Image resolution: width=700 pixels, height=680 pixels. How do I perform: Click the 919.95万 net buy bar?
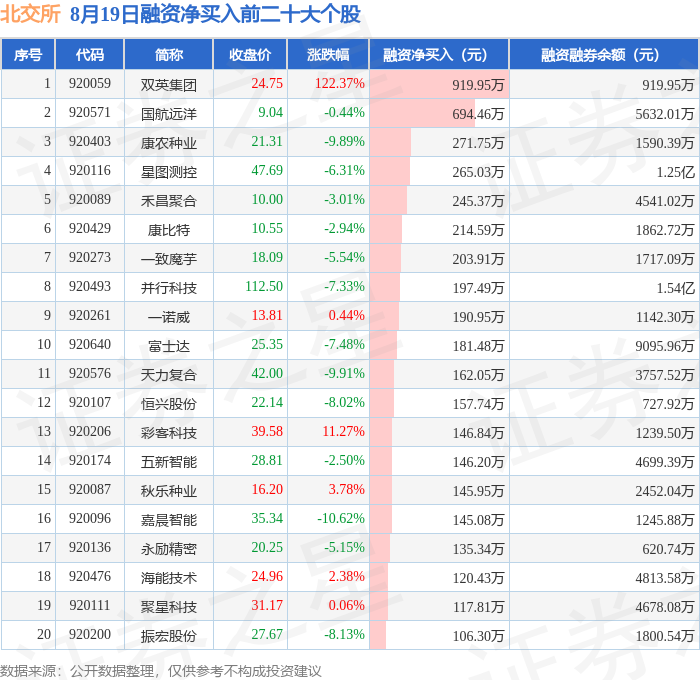click(x=439, y=84)
